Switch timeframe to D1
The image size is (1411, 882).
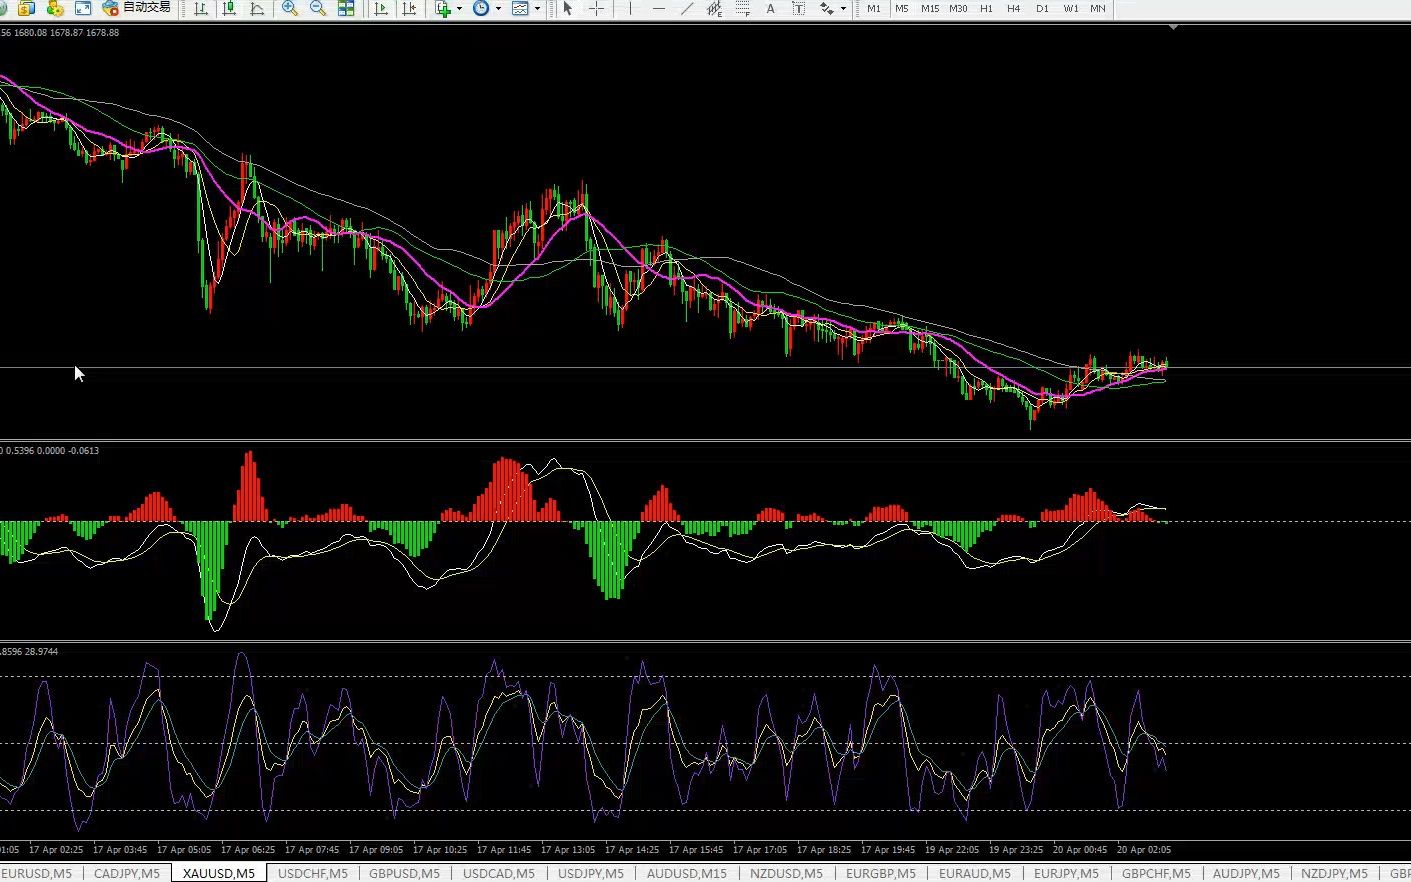click(1043, 8)
